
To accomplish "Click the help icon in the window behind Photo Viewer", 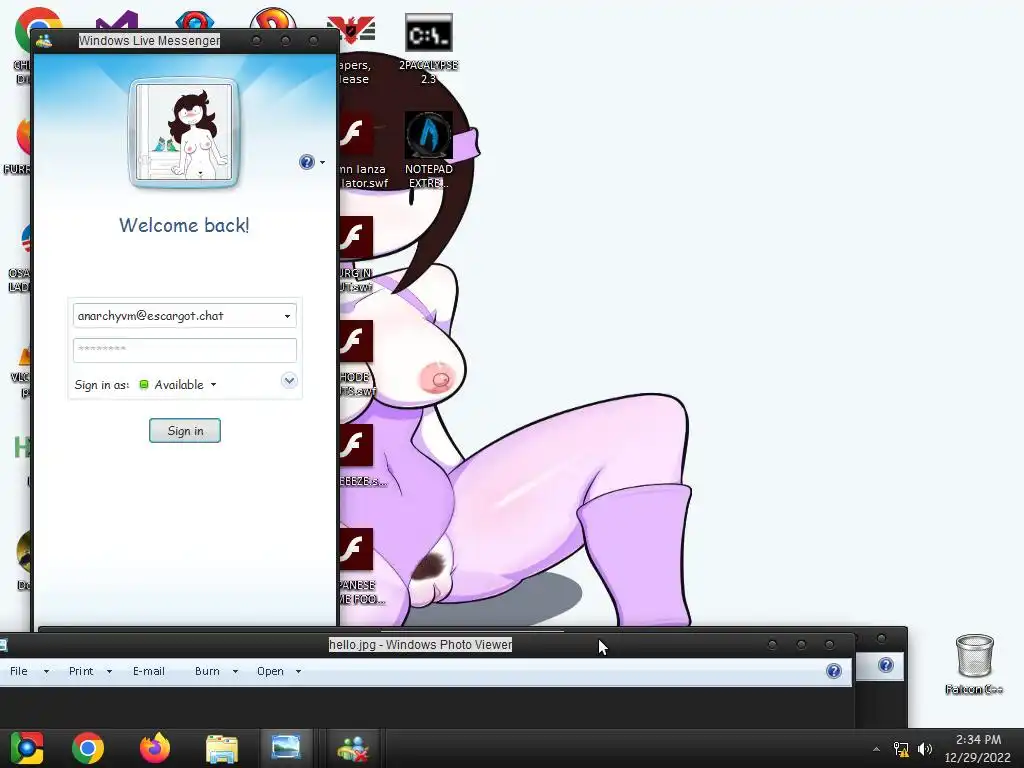I will coord(886,665).
